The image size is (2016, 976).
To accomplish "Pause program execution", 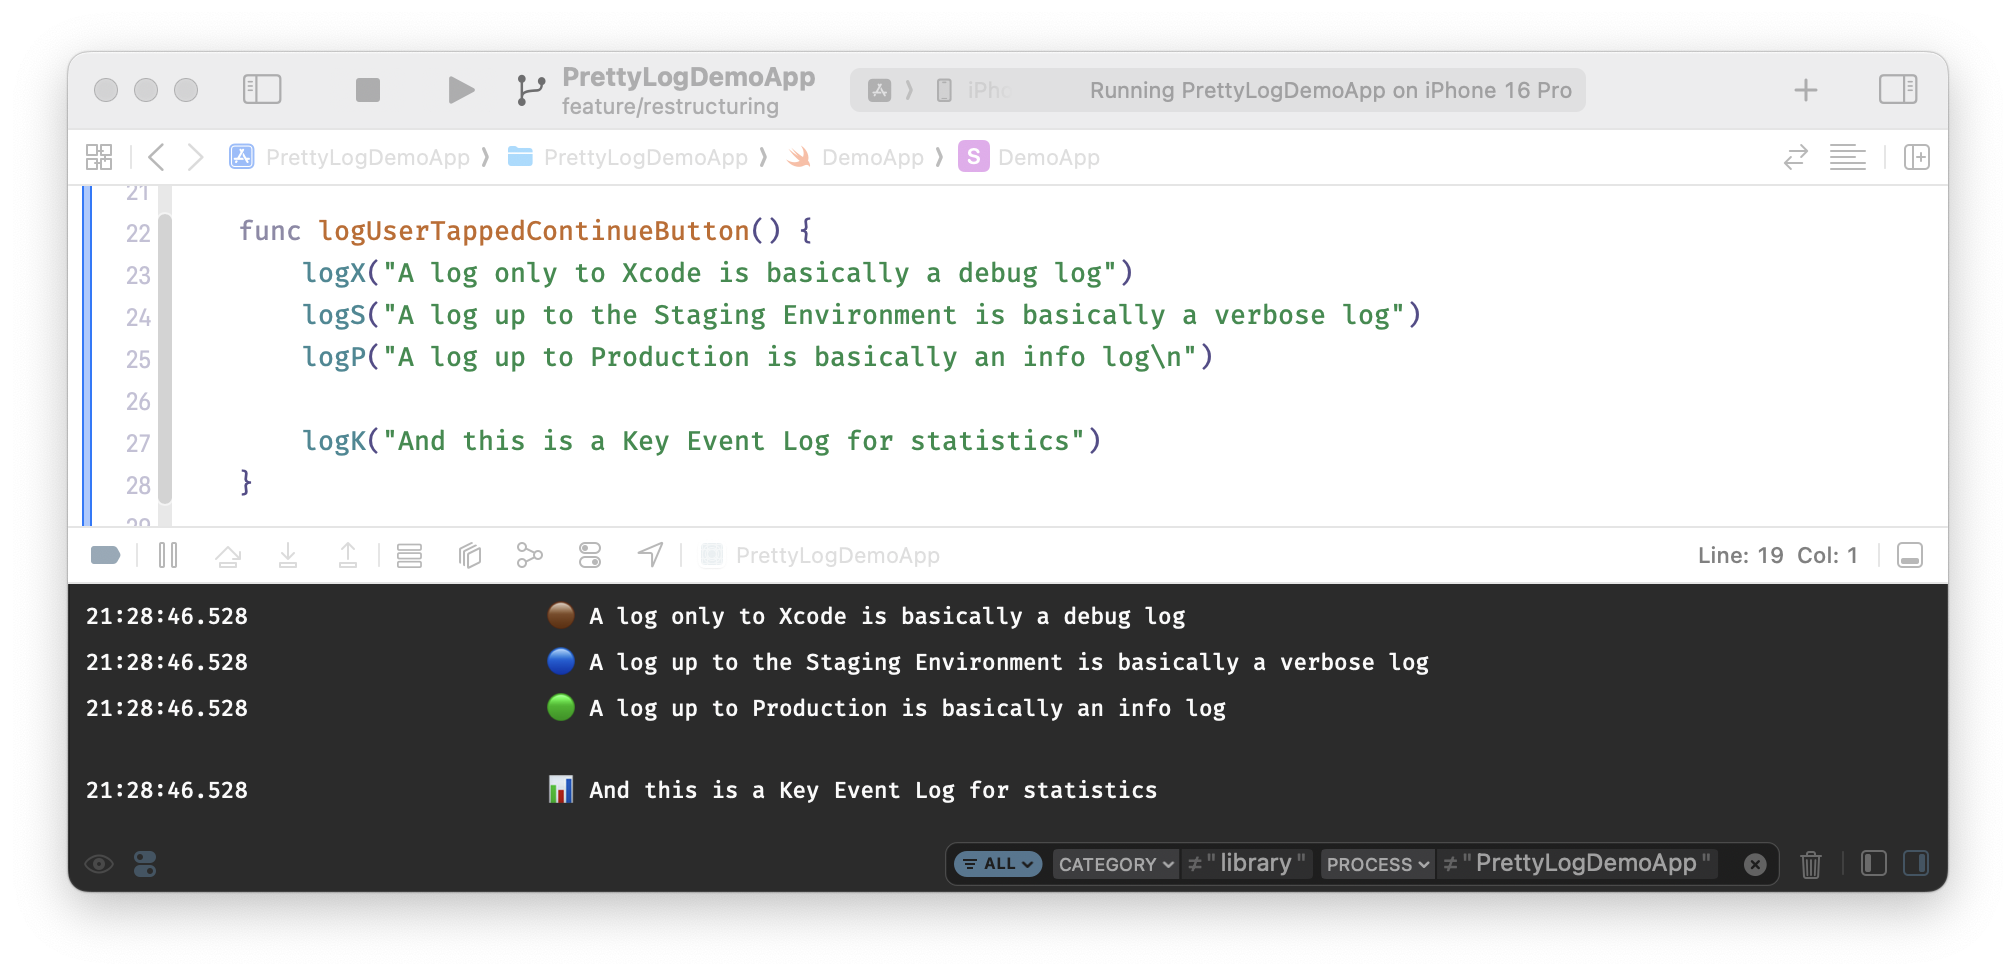I will 168,555.
